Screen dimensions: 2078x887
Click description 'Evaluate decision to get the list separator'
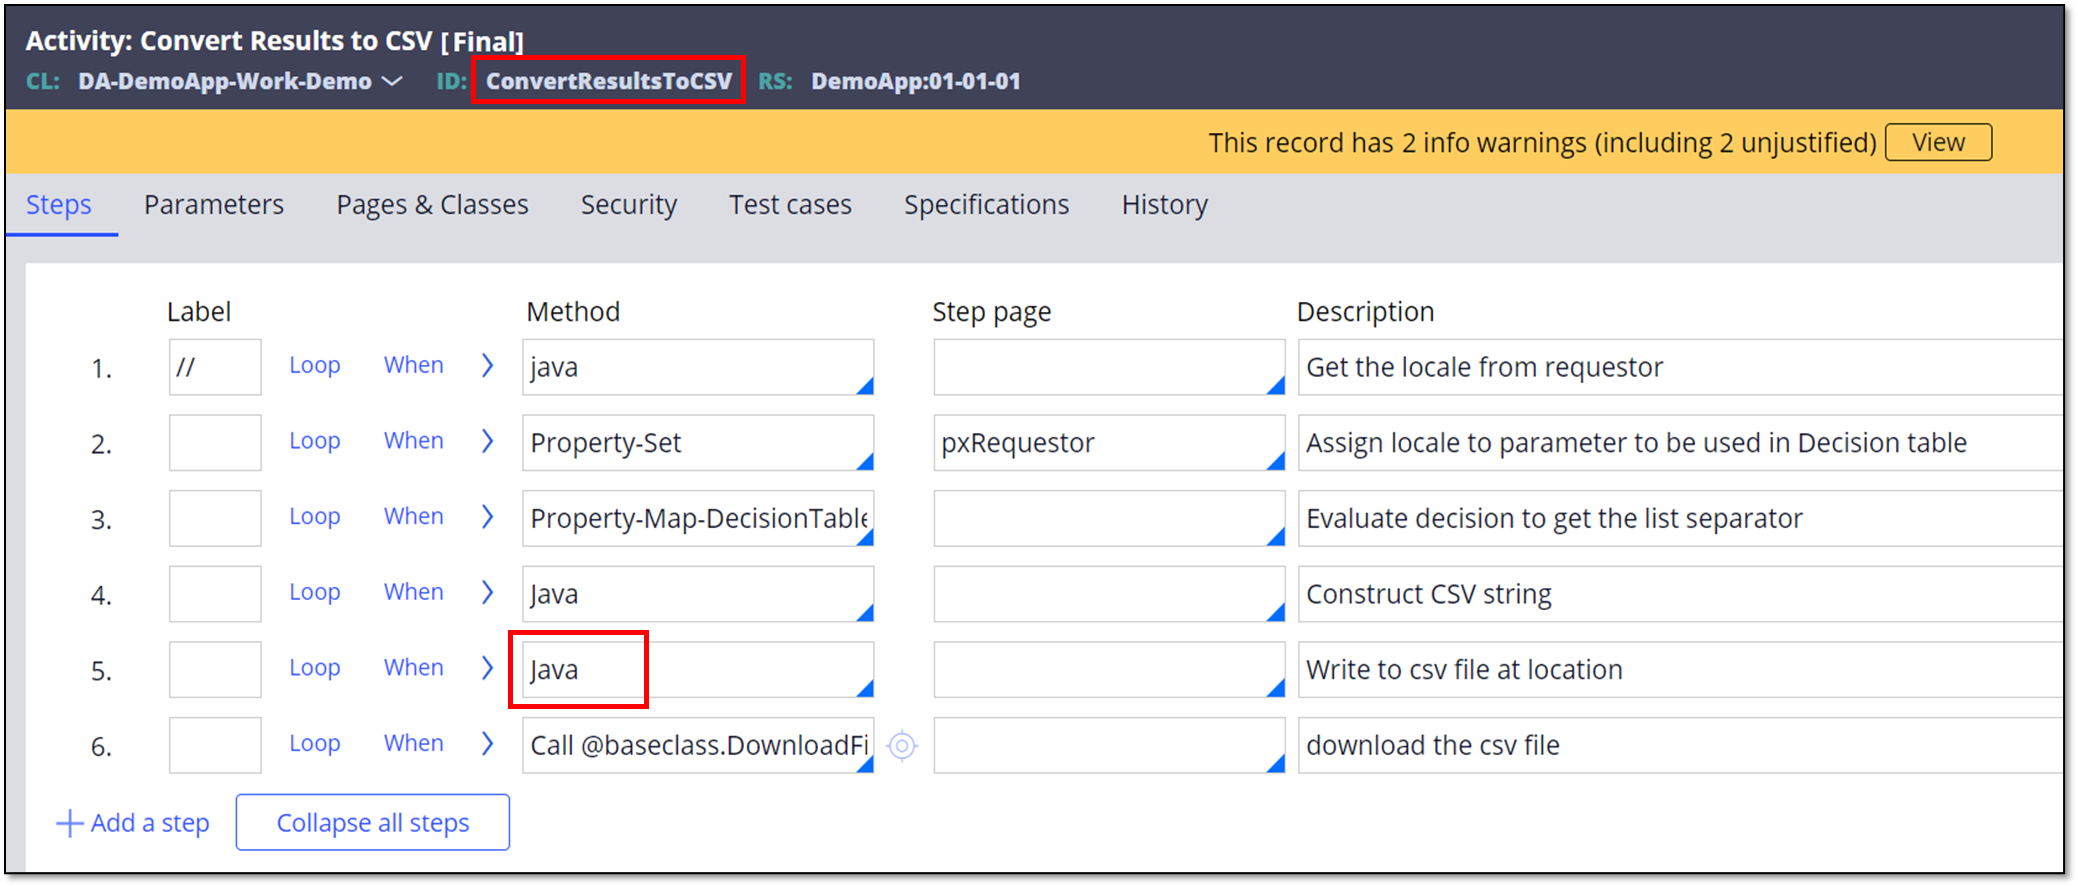pyautogui.click(x=1680, y=518)
